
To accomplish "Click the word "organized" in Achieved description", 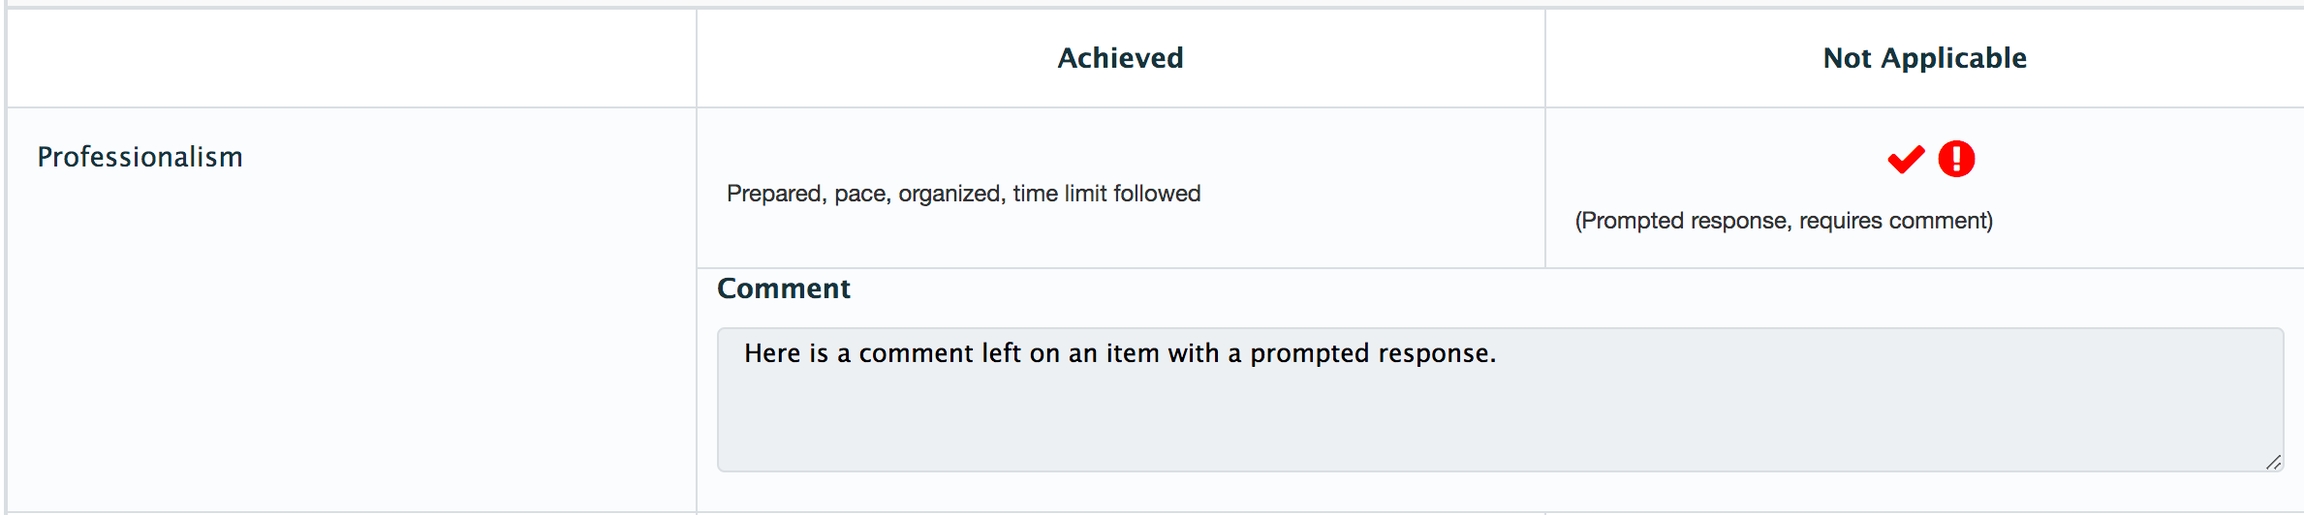I will [x=950, y=194].
